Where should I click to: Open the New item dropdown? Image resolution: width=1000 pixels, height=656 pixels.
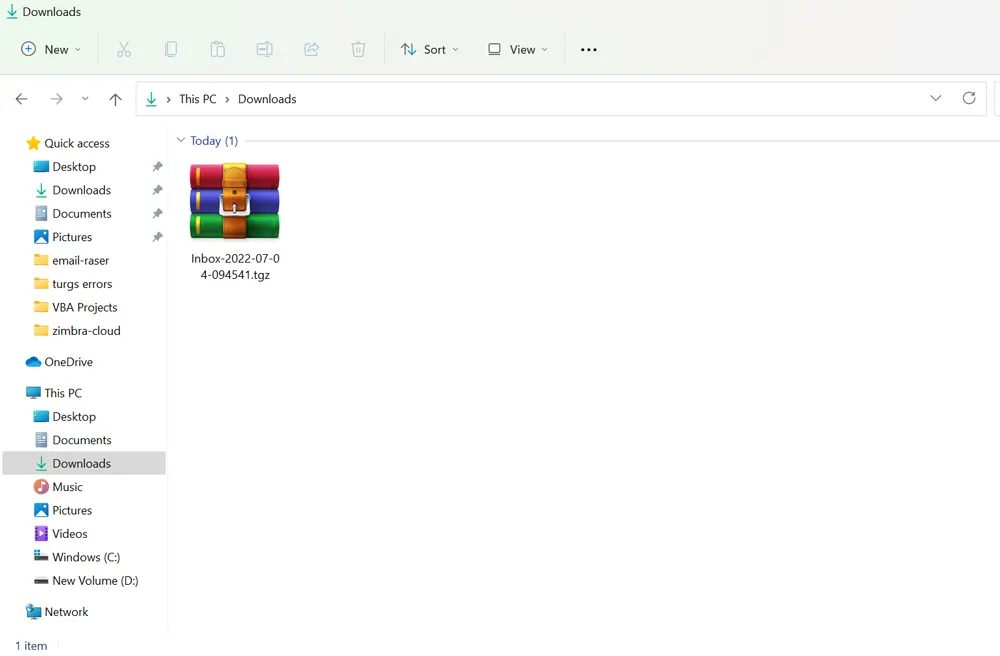tap(51, 49)
